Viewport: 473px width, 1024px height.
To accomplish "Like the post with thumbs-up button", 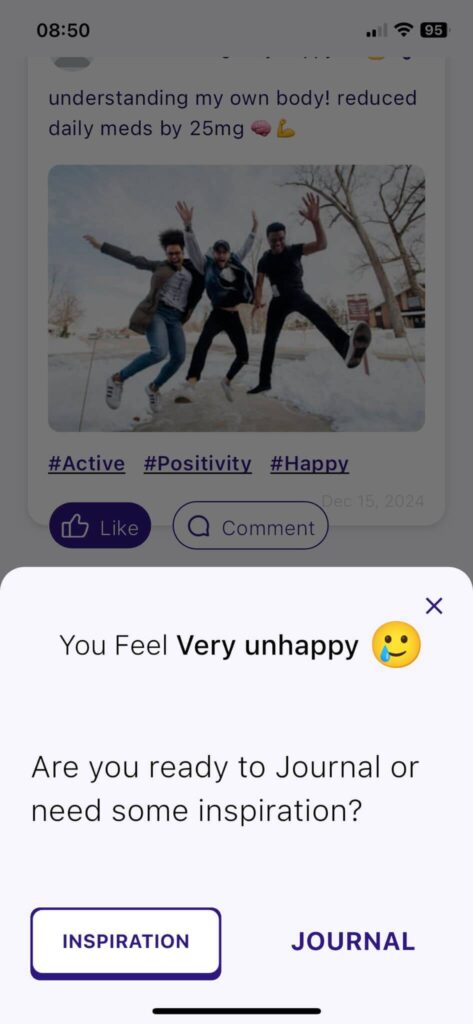I will (100, 525).
